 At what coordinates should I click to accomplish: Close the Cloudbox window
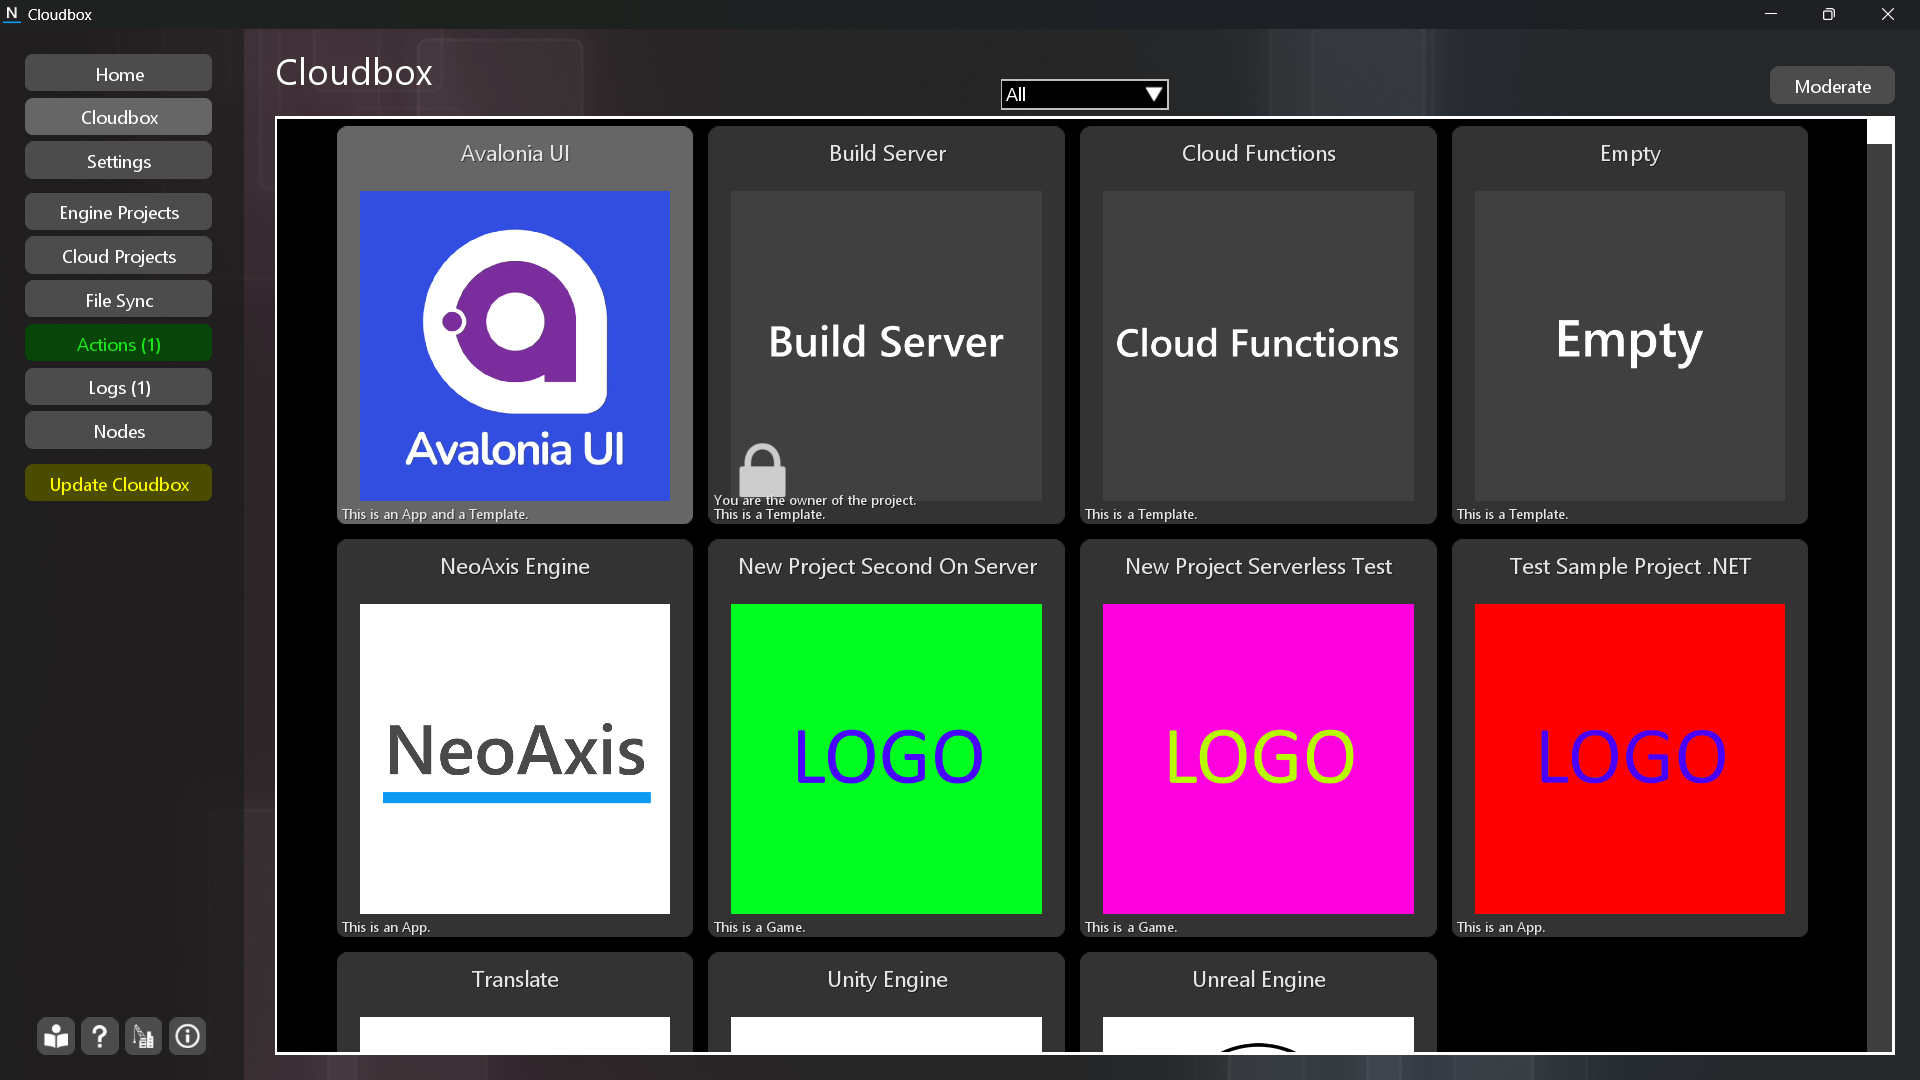1888,14
